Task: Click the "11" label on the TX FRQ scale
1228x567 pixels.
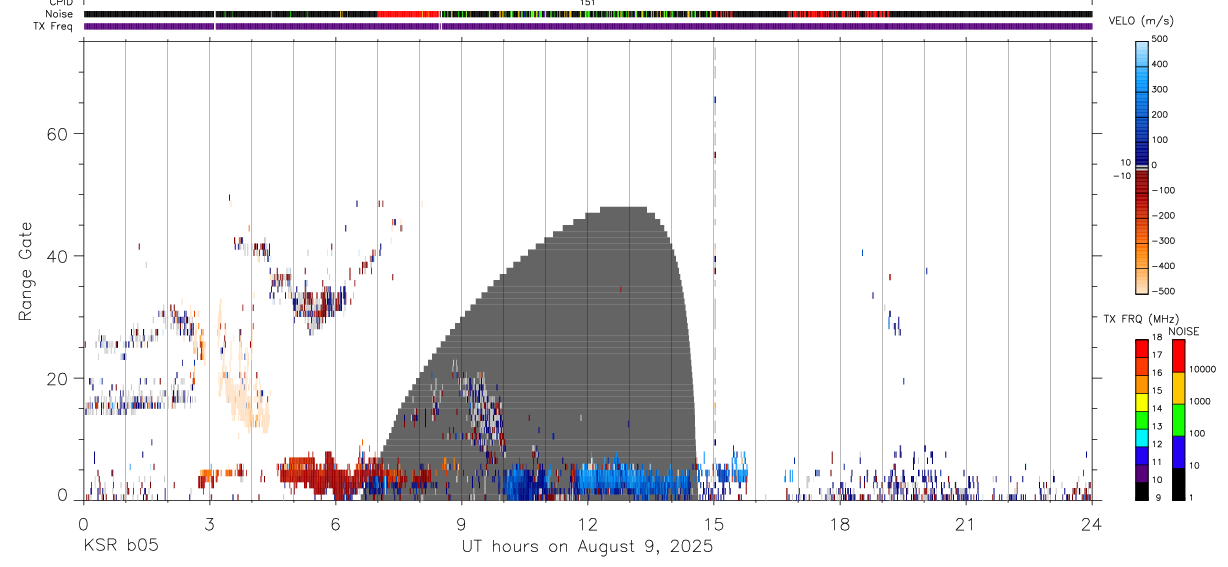Action: pyautogui.click(x=1156, y=462)
